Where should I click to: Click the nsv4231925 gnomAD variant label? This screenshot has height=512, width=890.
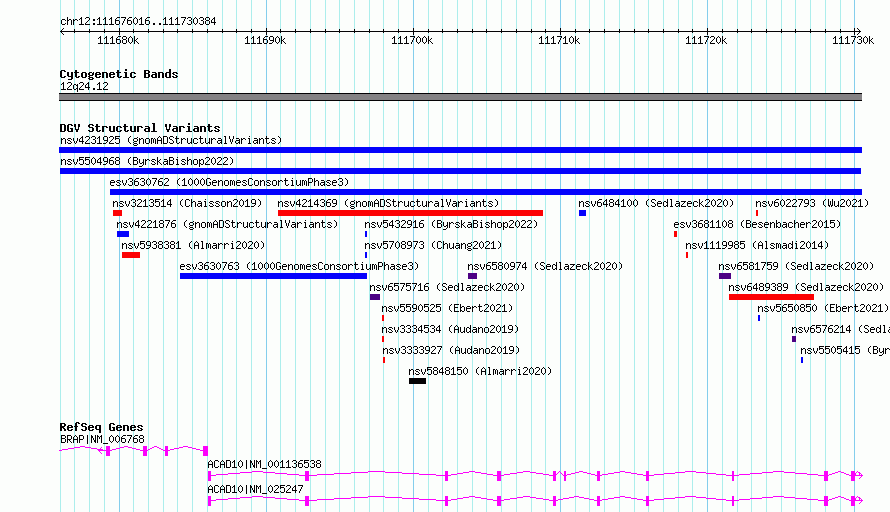click(171, 140)
